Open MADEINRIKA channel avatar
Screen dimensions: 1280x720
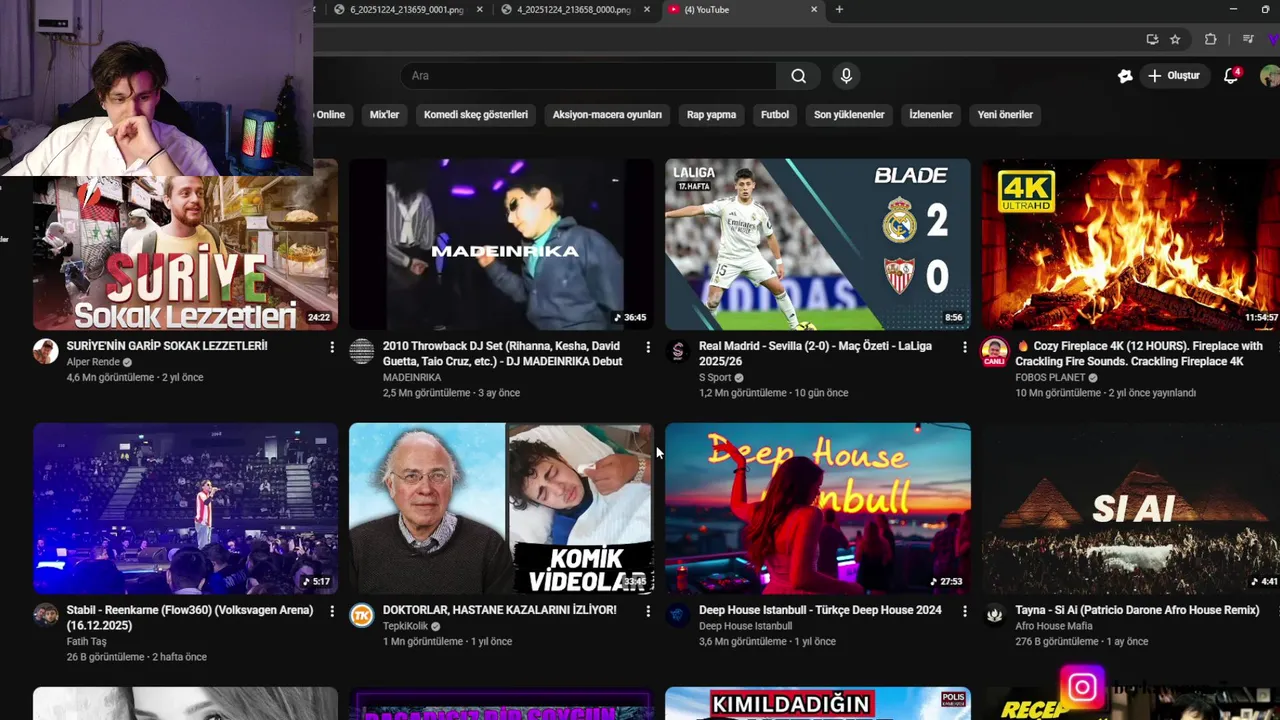click(361, 351)
